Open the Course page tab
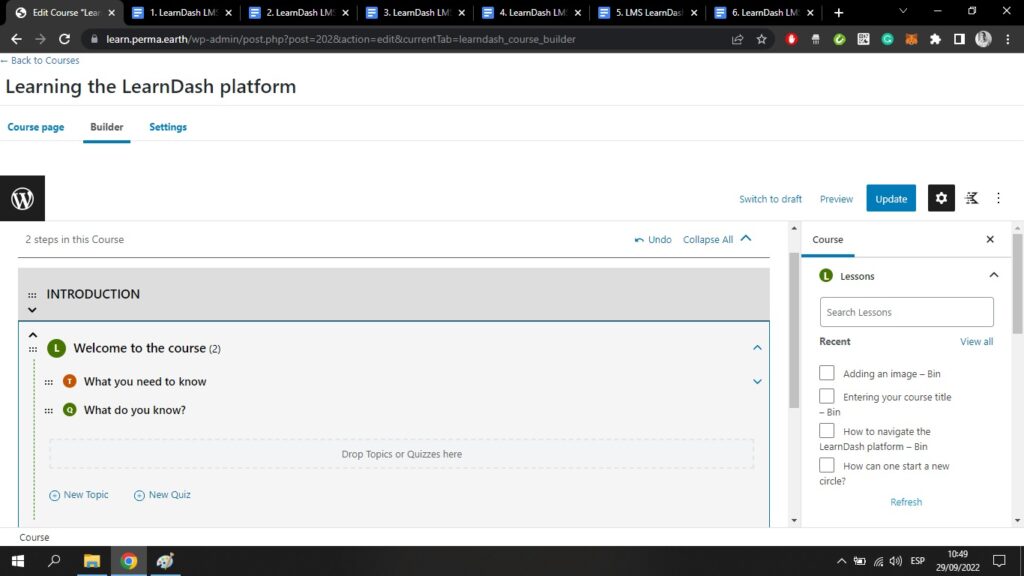1024x576 pixels. click(36, 127)
